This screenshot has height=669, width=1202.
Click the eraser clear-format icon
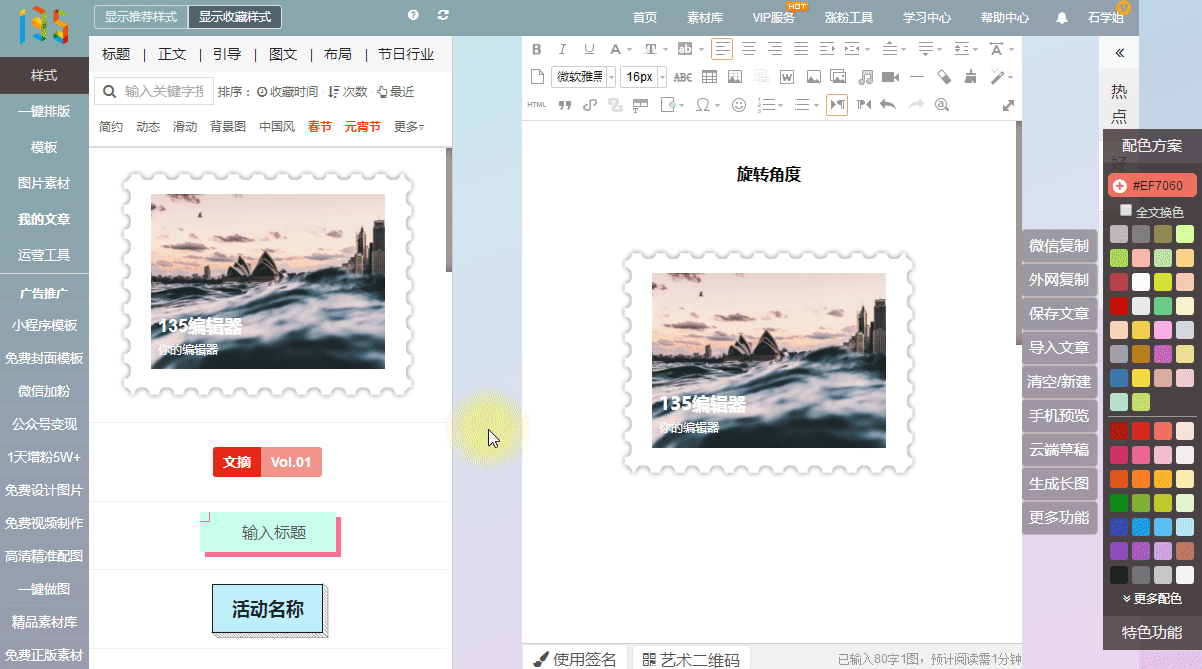[943, 77]
